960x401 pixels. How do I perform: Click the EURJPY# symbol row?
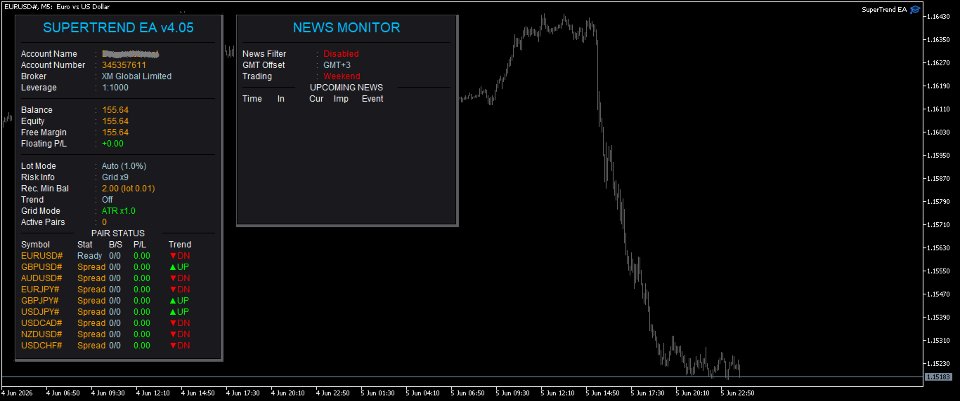pyautogui.click(x=106, y=289)
